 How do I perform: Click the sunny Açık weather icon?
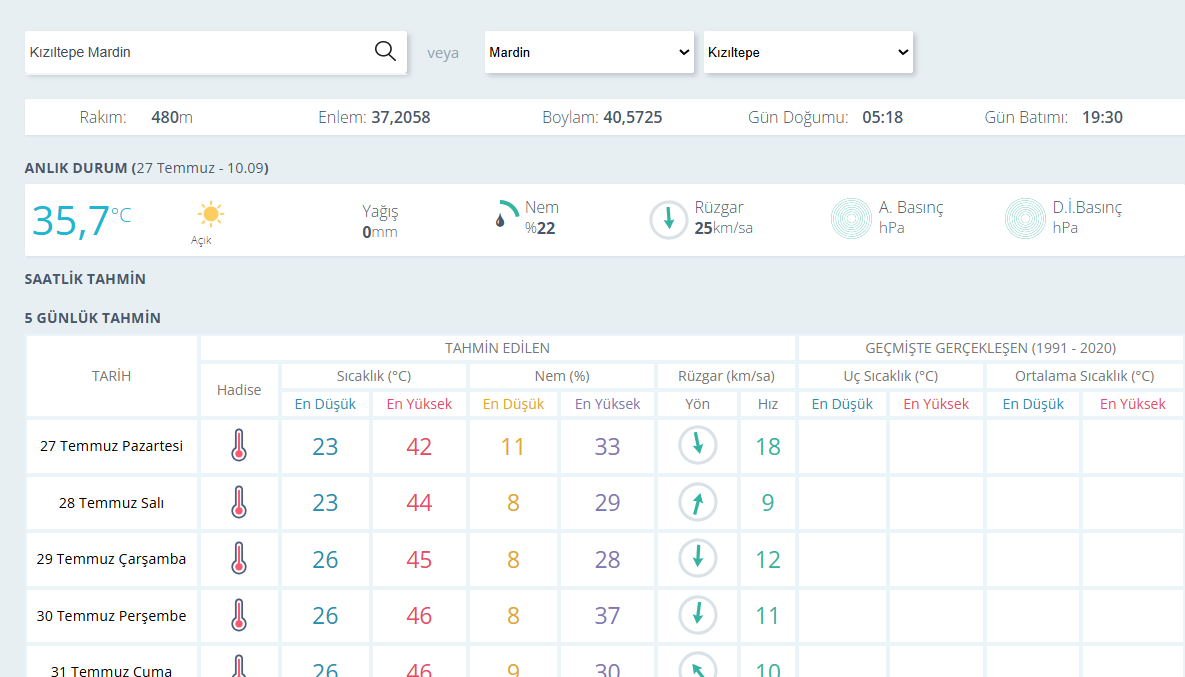pyautogui.click(x=211, y=215)
